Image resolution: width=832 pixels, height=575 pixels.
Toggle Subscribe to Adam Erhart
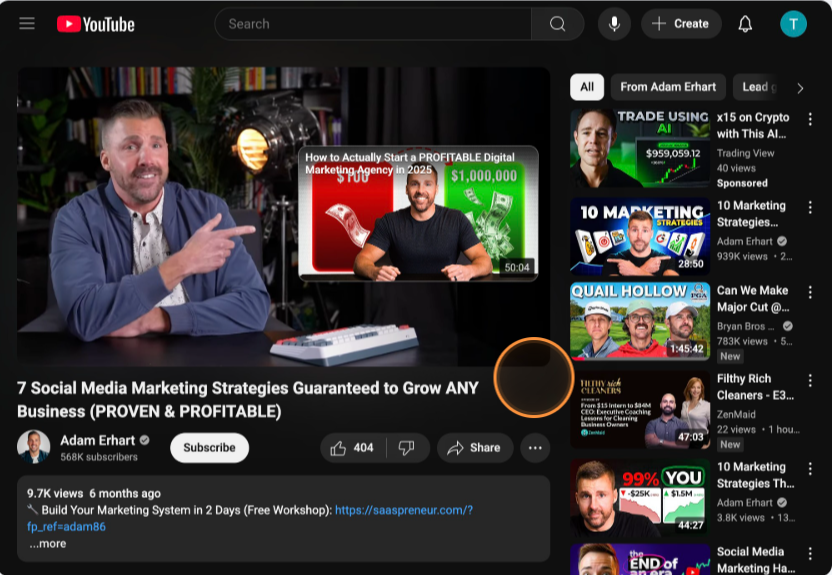209,448
